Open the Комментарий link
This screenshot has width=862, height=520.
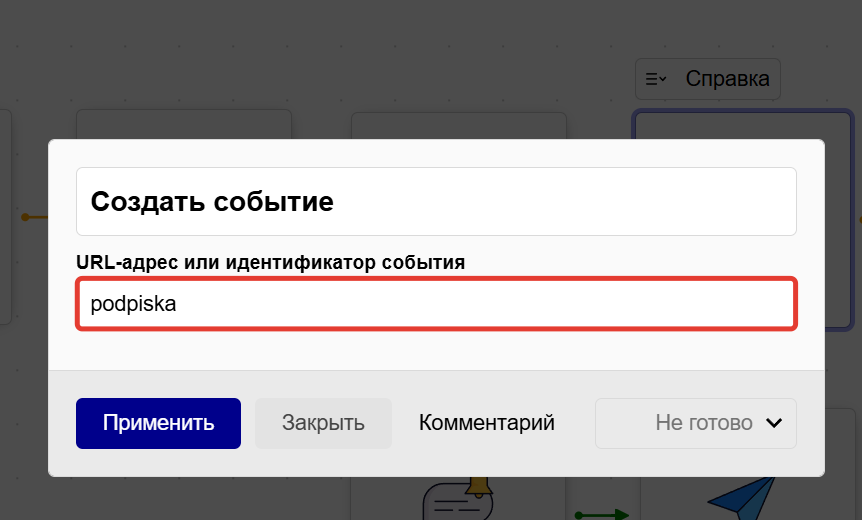tap(487, 423)
